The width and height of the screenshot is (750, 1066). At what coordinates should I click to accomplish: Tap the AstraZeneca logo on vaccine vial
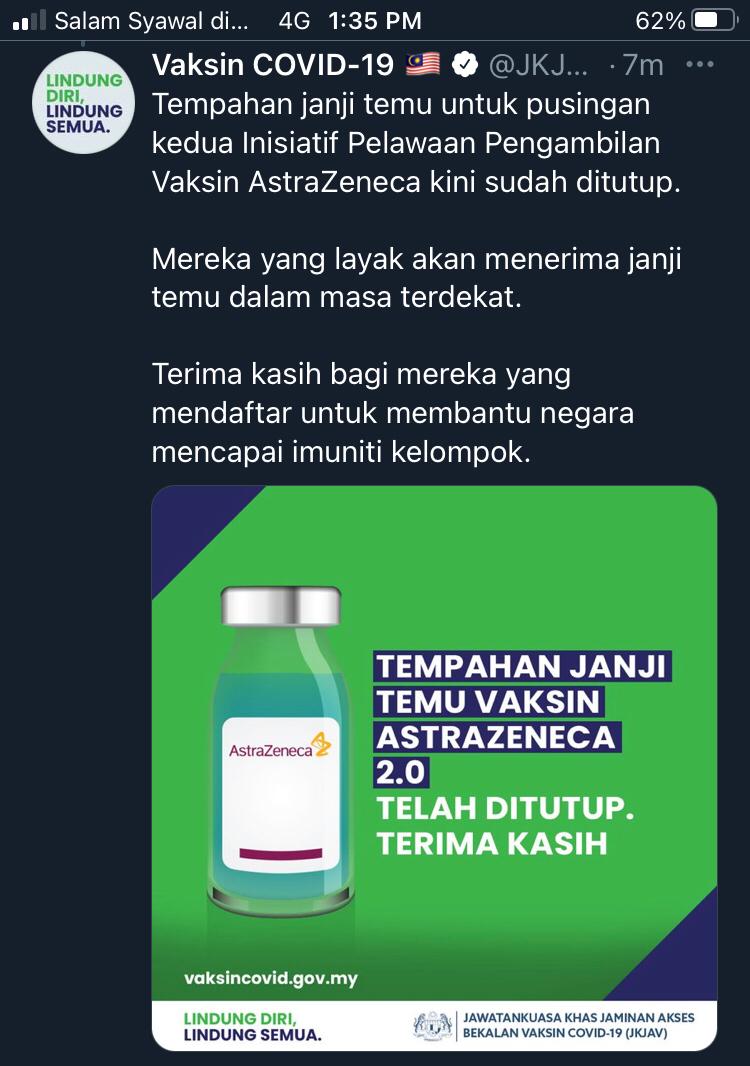(x=280, y=747)
